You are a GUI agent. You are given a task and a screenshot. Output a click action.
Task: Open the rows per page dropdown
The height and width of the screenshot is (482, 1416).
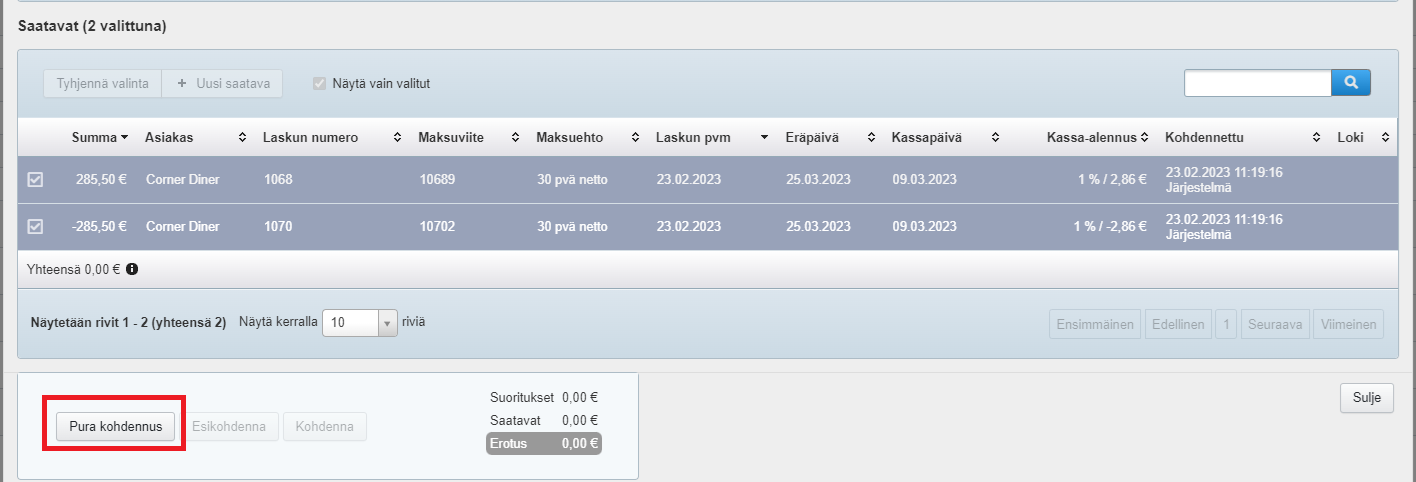[387, 323]
